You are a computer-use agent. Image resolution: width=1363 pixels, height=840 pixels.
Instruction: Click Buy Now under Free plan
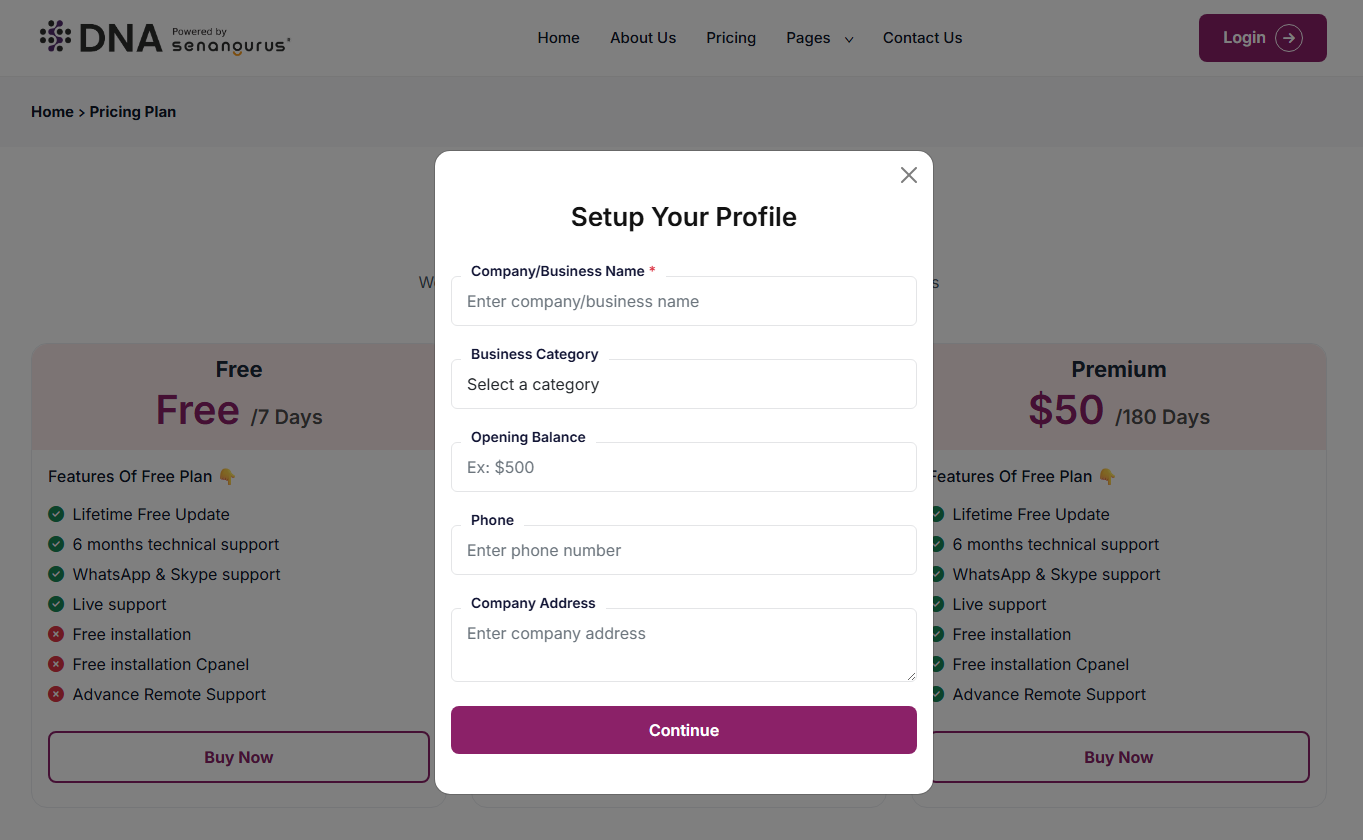click(x=238, y=757)
